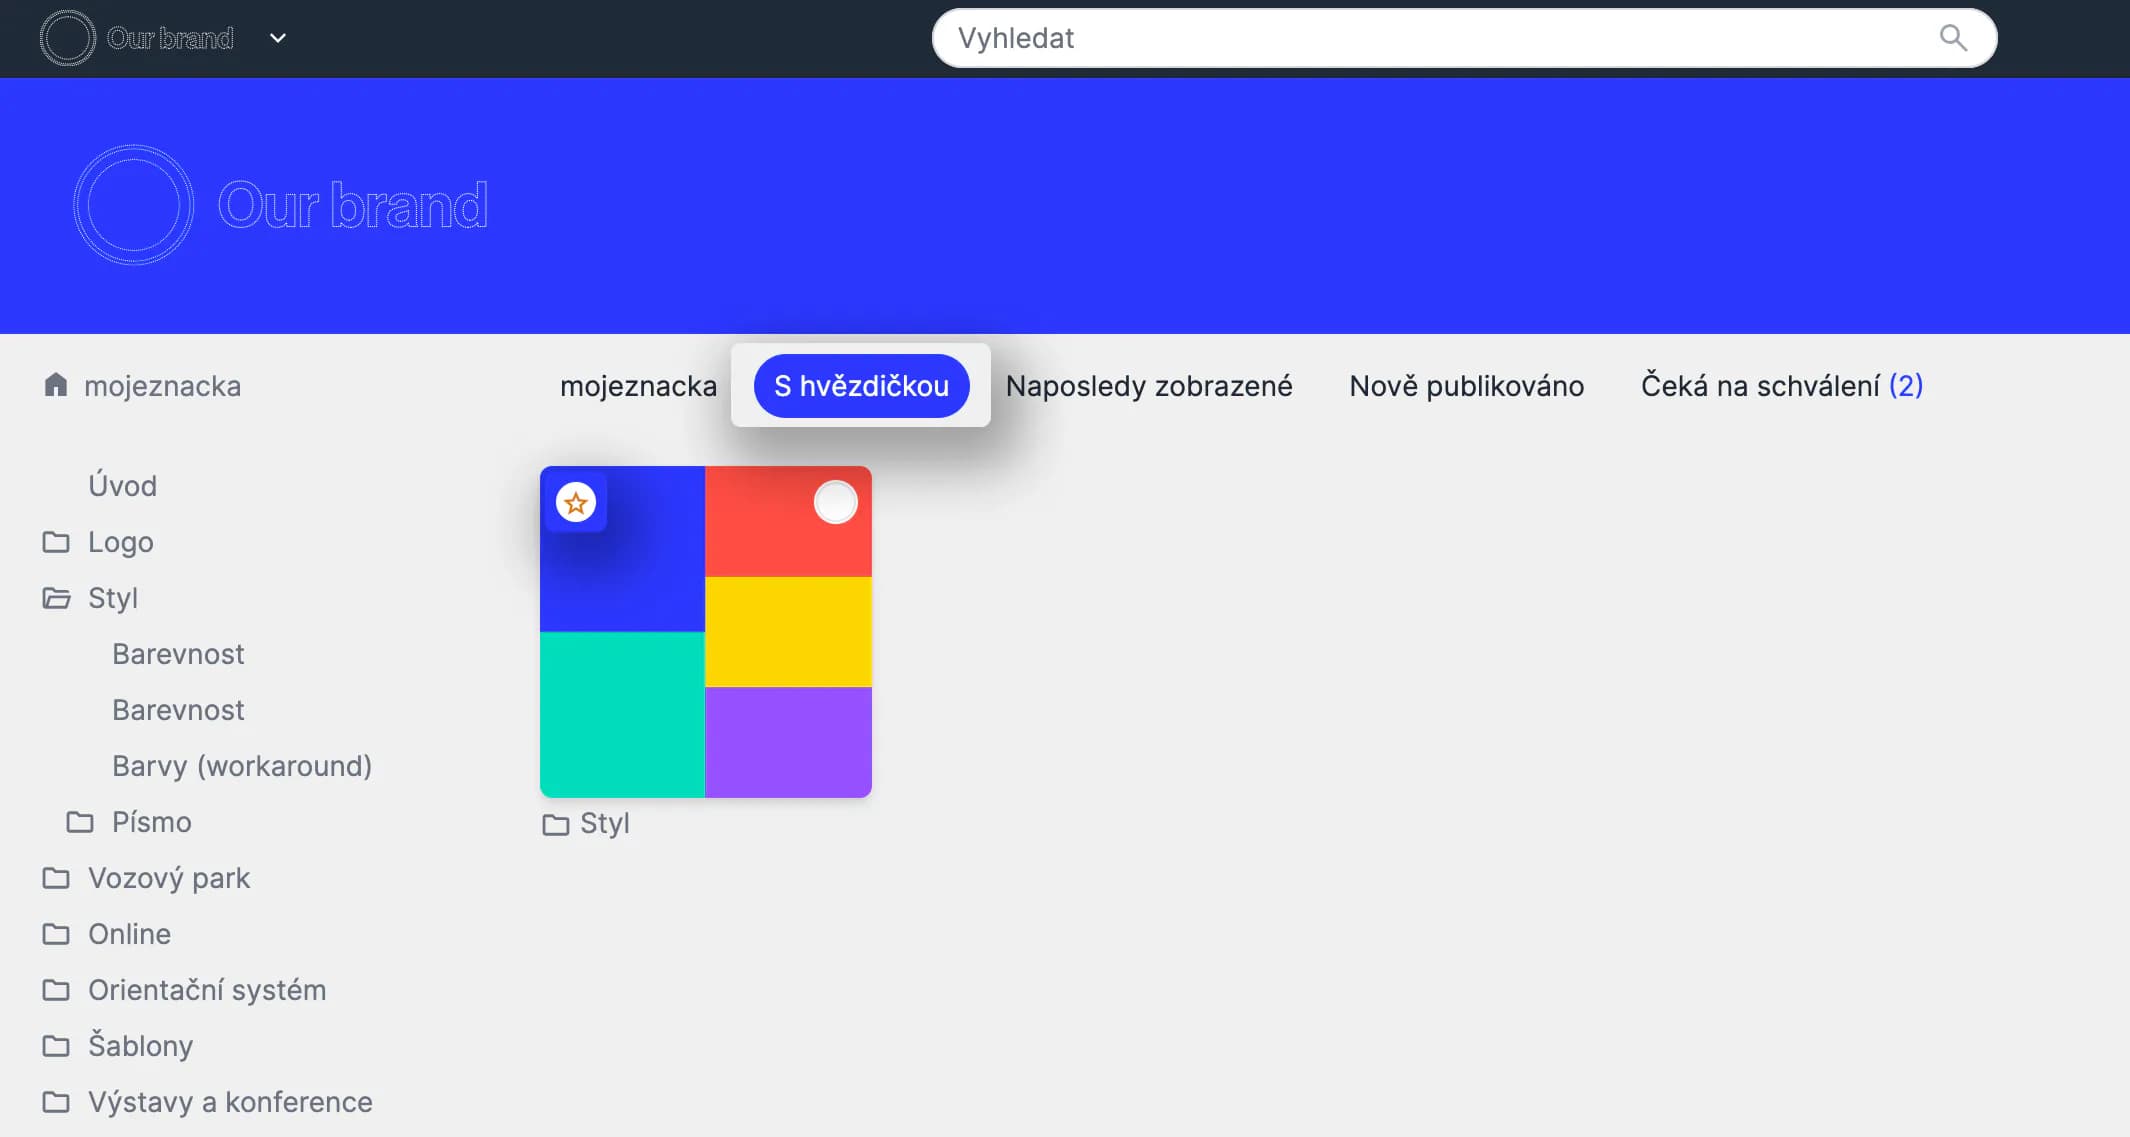Focus the Vyhledat search field
The width and height of the screenshot is (2130, 1137).
tap(1400, 38)
